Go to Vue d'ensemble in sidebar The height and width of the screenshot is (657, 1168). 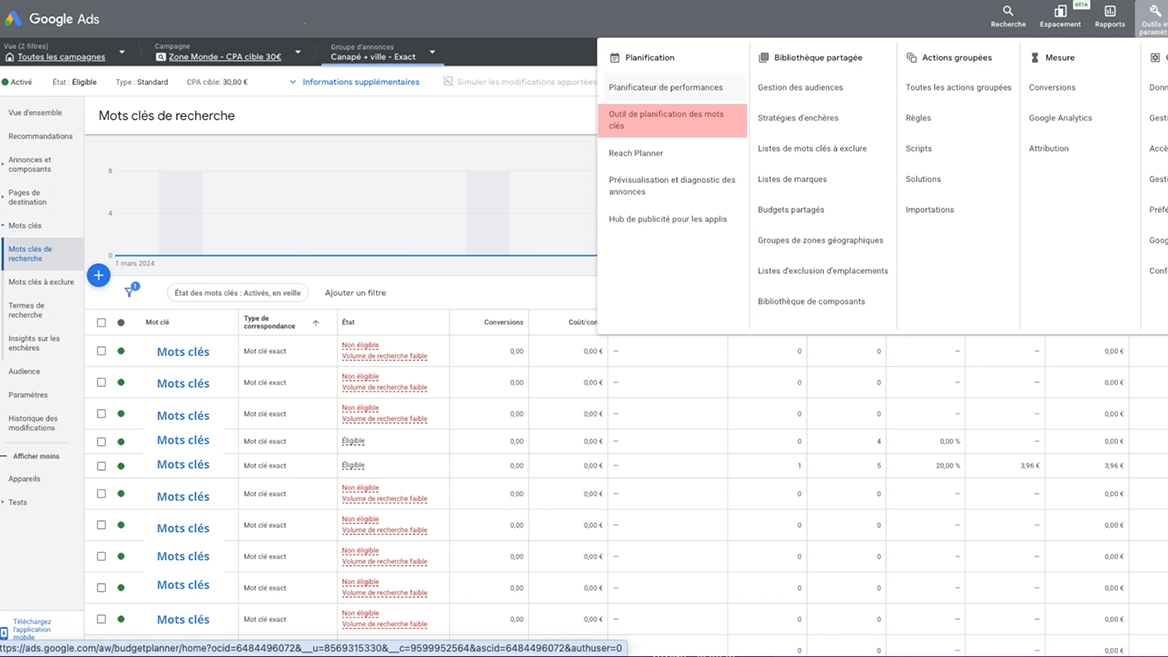coord(35,112)
